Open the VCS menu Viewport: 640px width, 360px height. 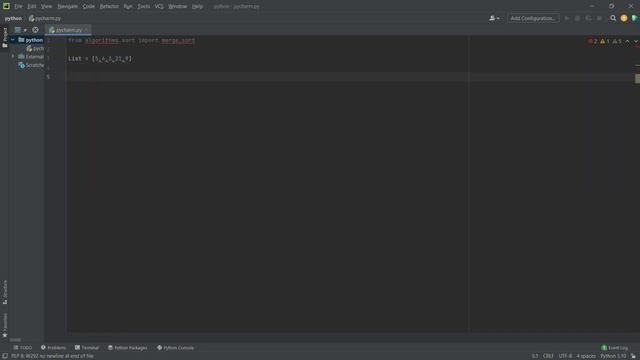(x=159, y=7)
